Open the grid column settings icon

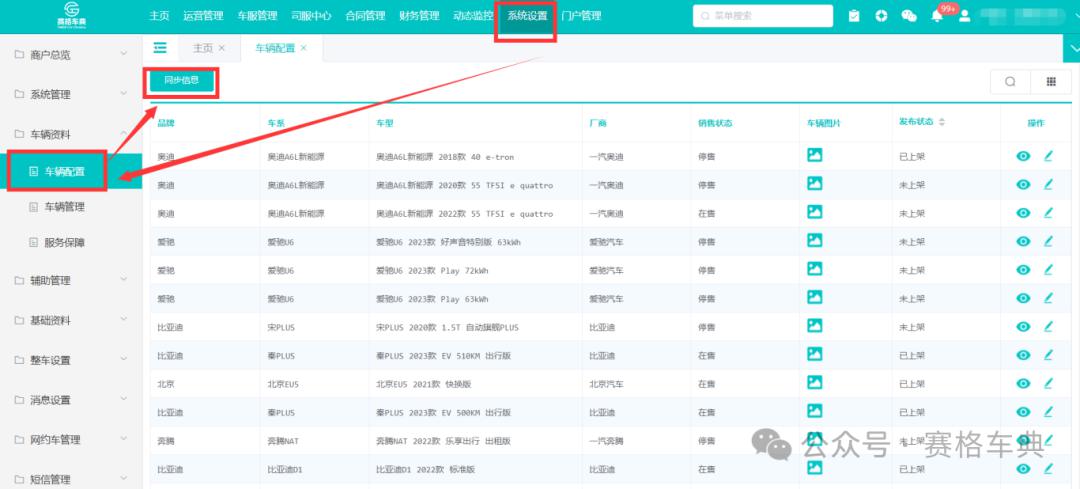point(1051,81)
